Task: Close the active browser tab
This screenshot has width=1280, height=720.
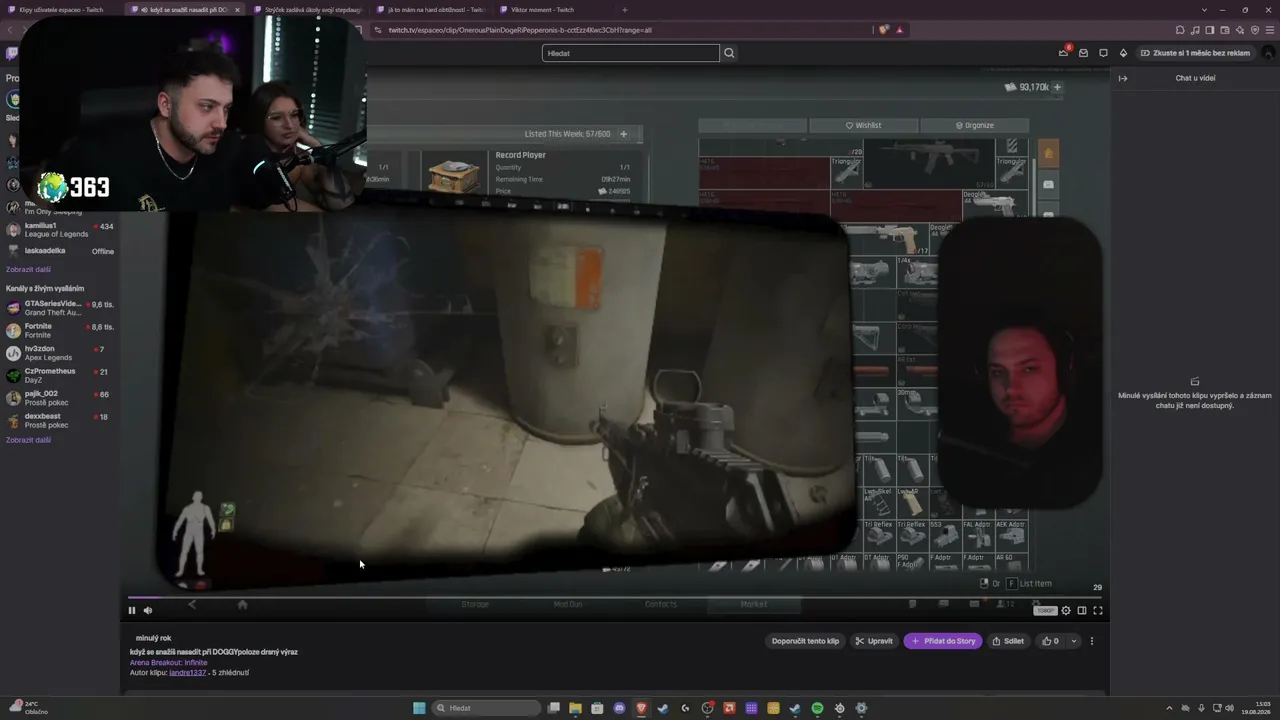Action: pos(237,10)
